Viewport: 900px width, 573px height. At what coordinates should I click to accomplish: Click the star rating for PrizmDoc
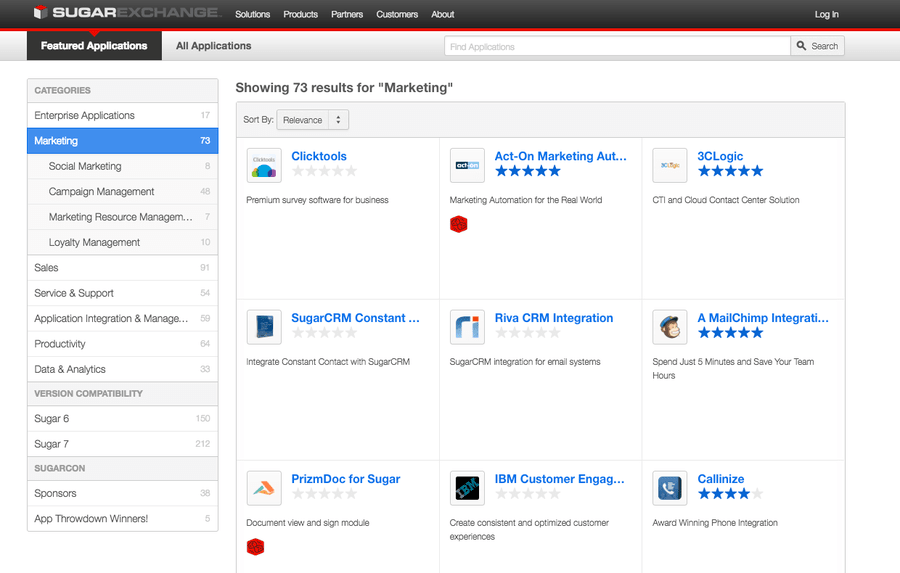tap(324, 493)
